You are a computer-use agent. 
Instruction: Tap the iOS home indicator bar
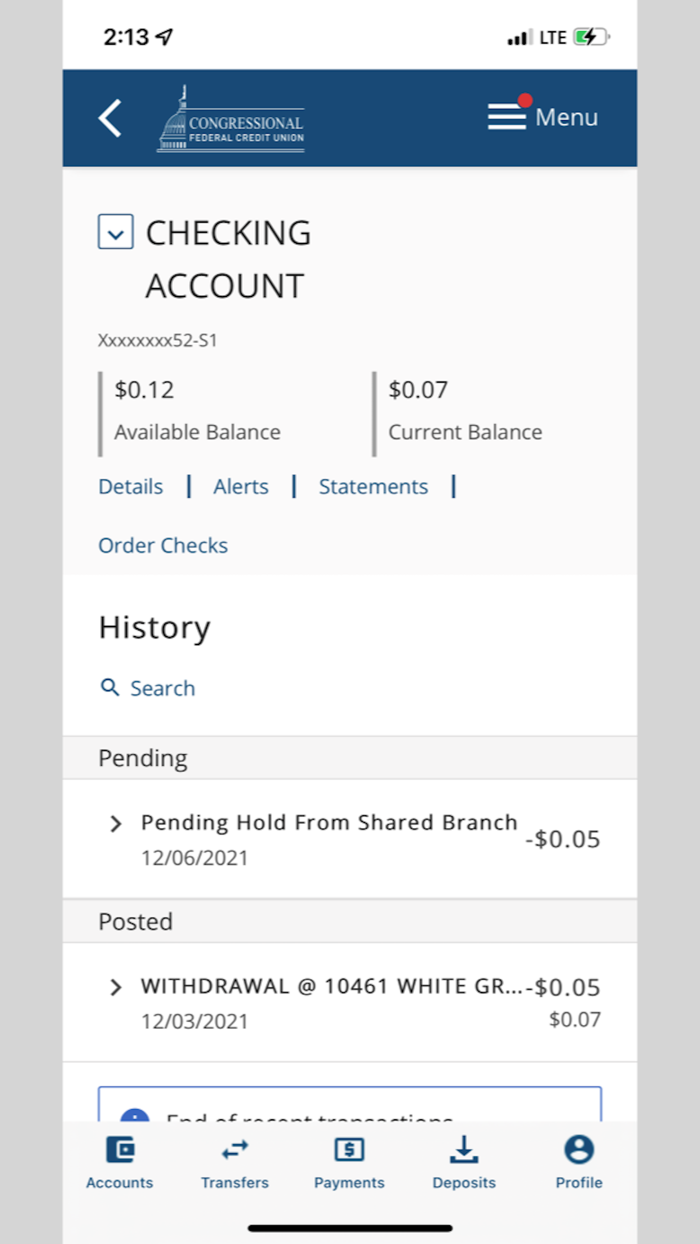pyautogui.click(x=350, y=1227)
